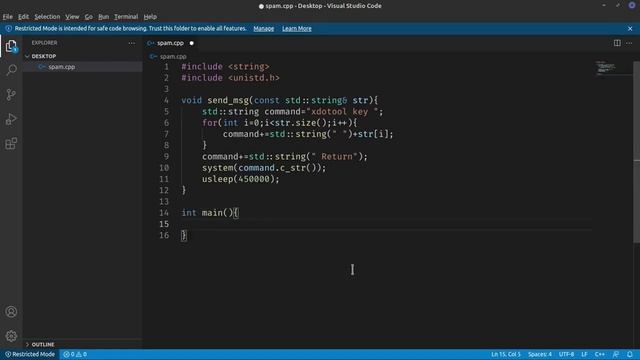Click errors and warnings count in status bar
The height and width of the screenshot is (360, 640).
pos(75,354)
